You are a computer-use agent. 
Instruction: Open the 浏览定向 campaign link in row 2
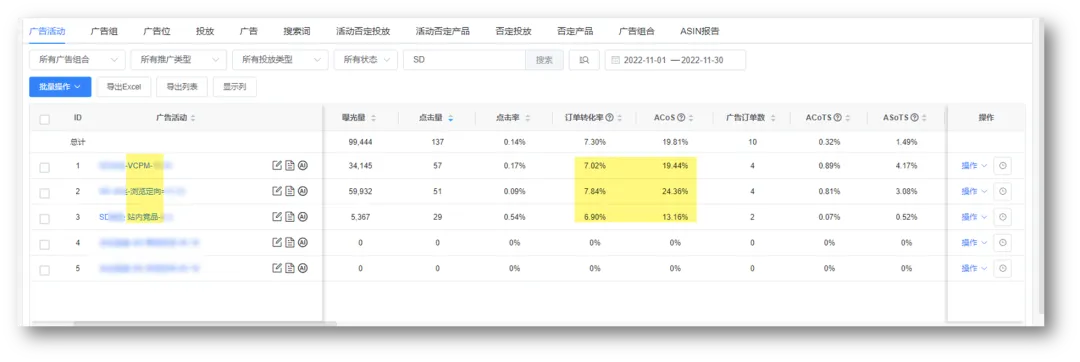tap(144, 191)
